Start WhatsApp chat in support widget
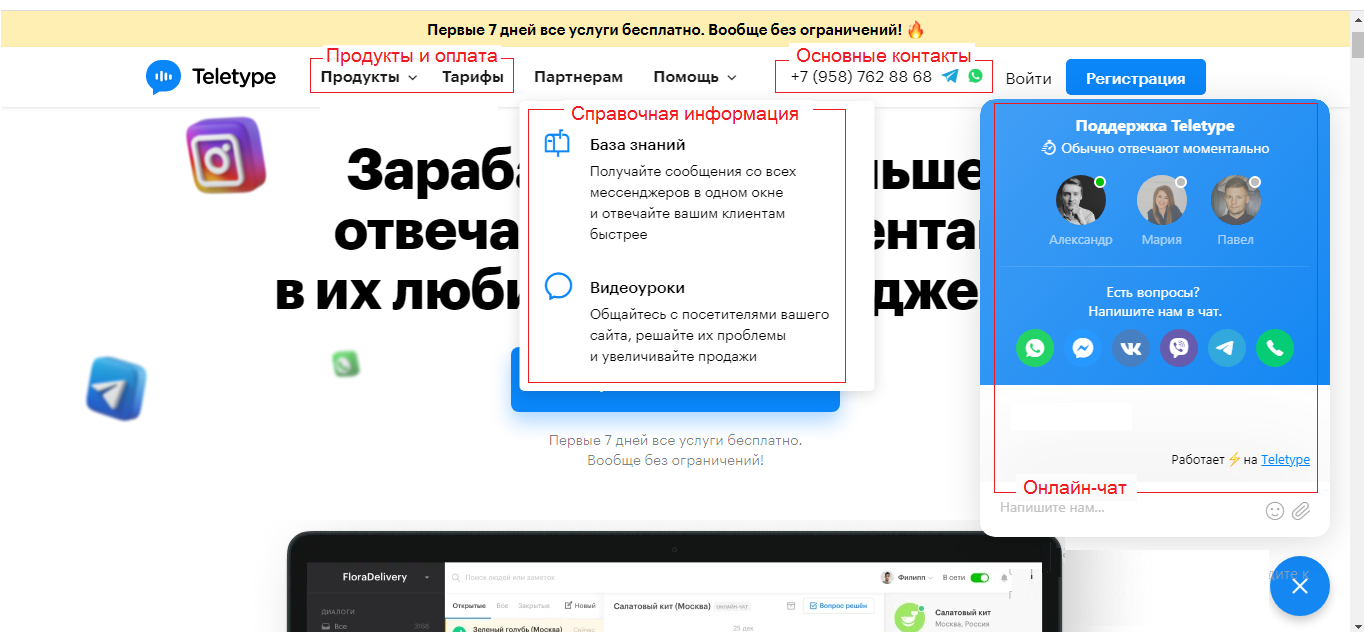This screenshot has width=1364, height=632. [x=1035, y=348]
